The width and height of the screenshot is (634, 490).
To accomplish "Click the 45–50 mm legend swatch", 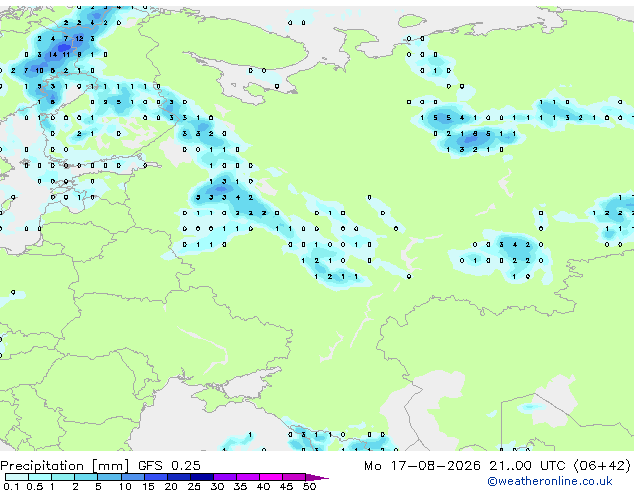I will (x=294, y=477).
